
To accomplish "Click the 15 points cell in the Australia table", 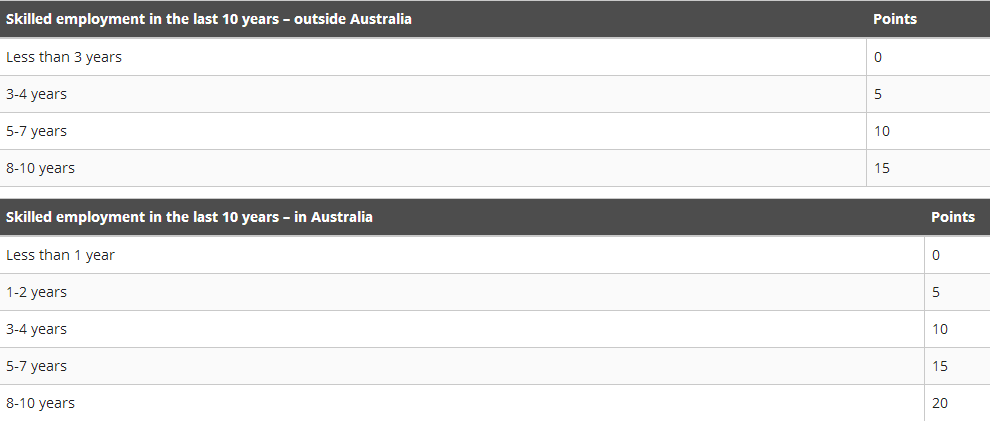I will 958,366.
